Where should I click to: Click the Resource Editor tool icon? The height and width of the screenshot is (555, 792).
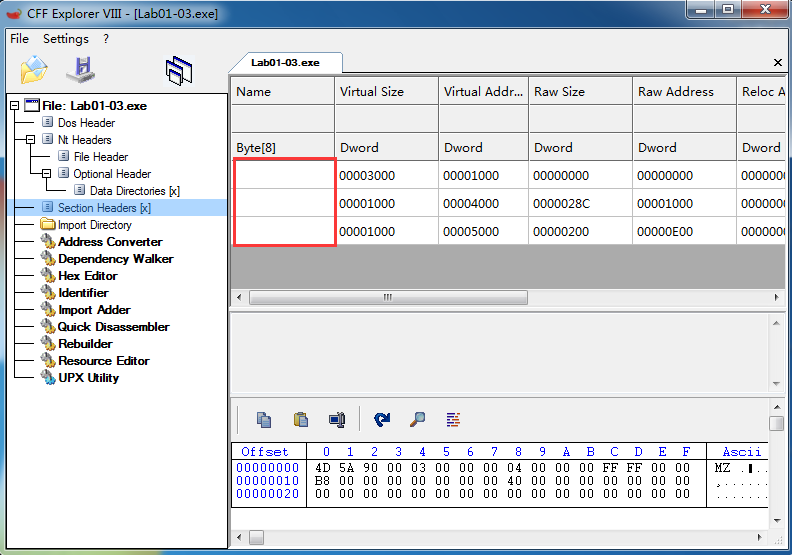[x=48, y=361]
